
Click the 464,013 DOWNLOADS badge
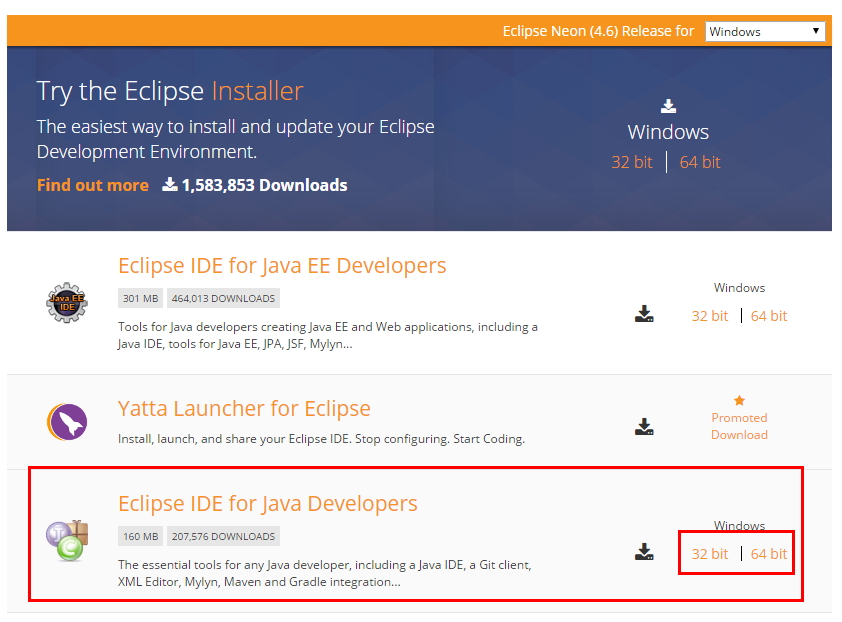223,298
